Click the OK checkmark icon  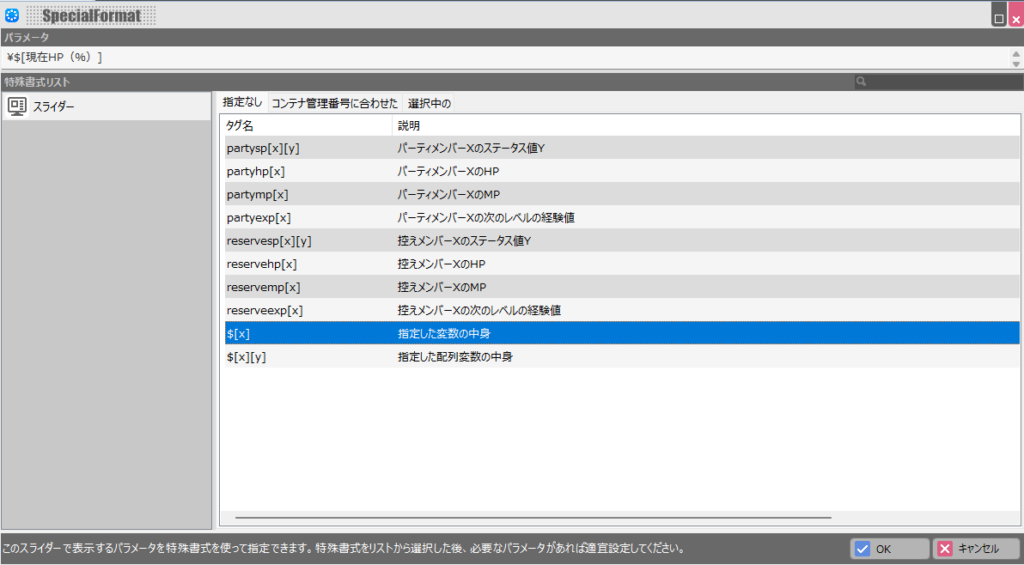(862, 549)
